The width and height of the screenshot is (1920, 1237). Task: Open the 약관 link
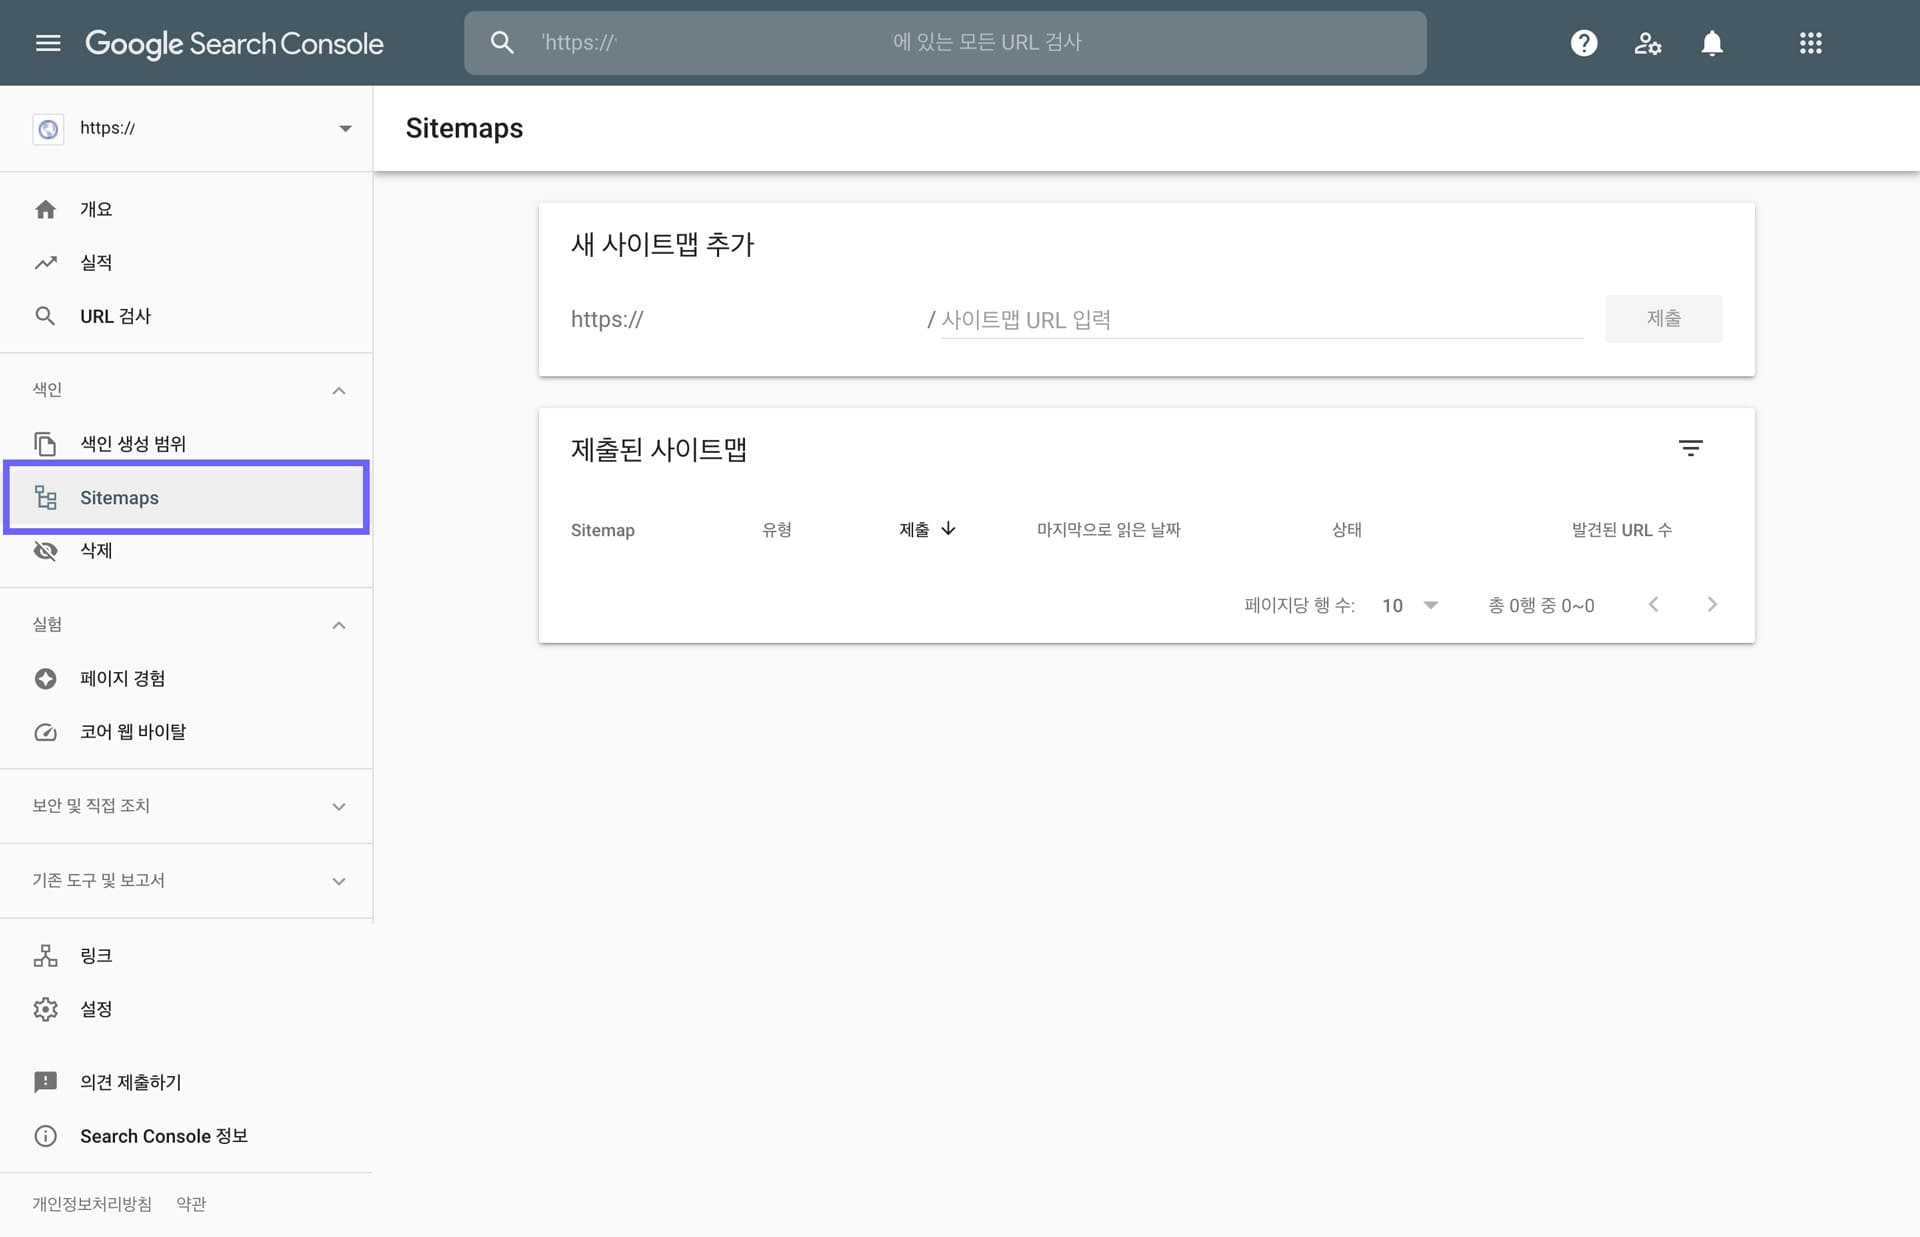coord(191,1204)
